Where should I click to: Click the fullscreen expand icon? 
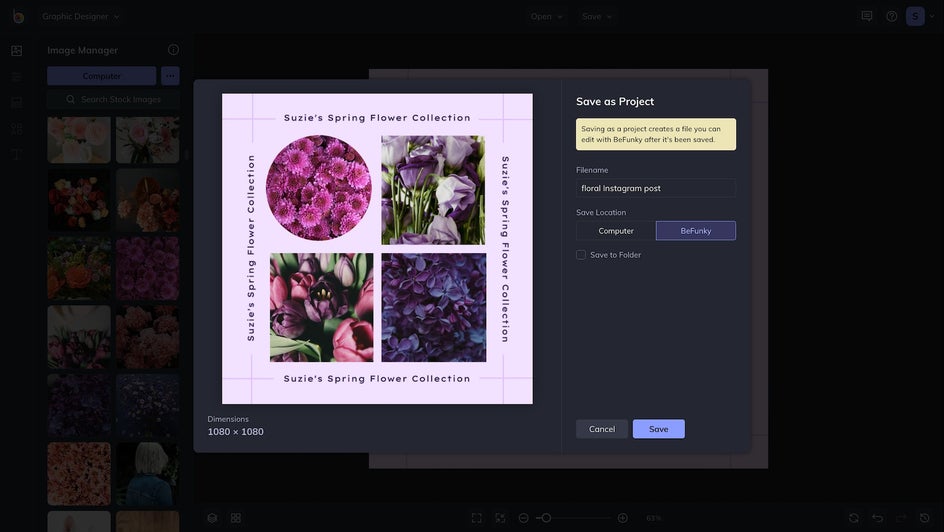[x=500, y=518]
